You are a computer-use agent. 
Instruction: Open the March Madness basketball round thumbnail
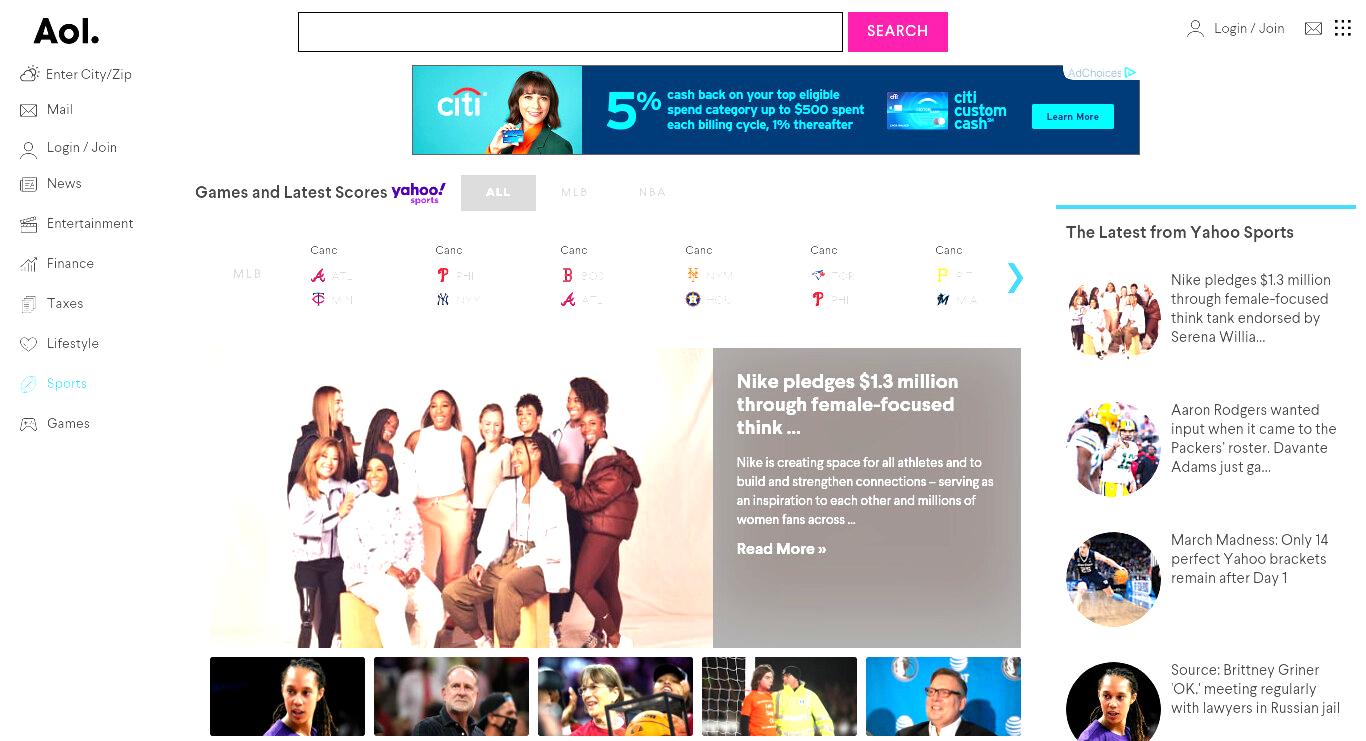[x=1113, y=579]
